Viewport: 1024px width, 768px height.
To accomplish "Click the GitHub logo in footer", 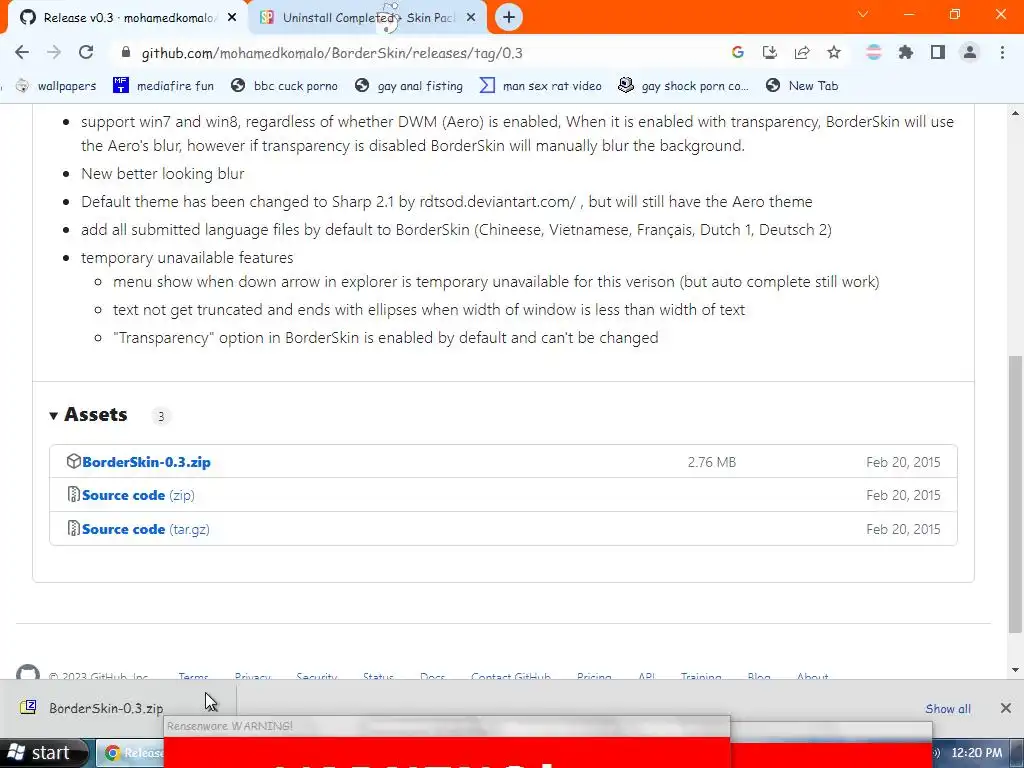I will tap(27, 673).
